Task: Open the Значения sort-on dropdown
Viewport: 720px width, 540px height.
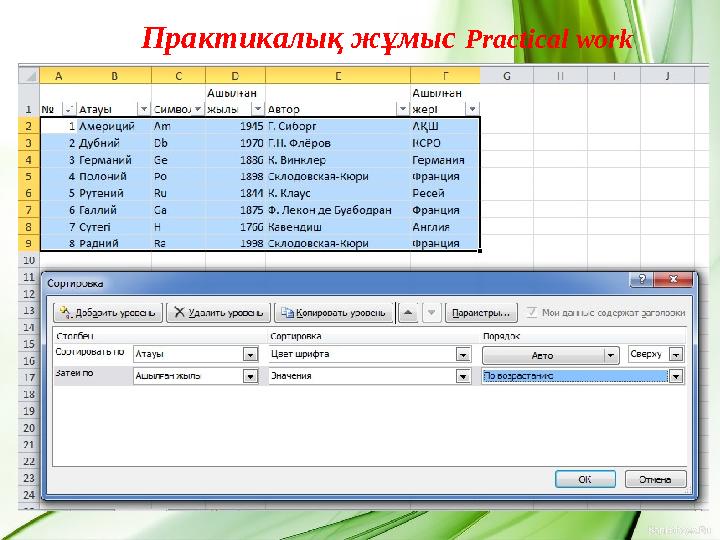Action: click(x=463, y=377)
